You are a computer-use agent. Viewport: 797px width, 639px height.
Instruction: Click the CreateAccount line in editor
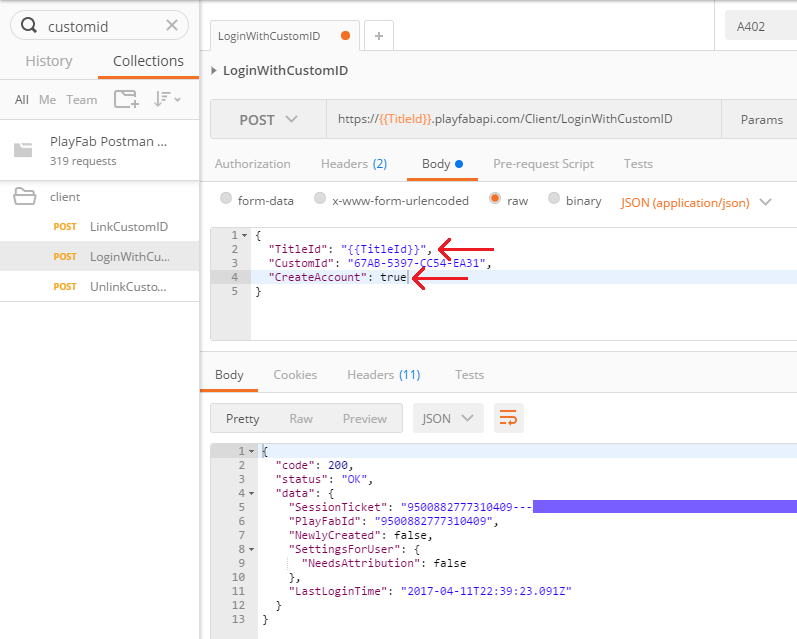click(x=524, y=277)
